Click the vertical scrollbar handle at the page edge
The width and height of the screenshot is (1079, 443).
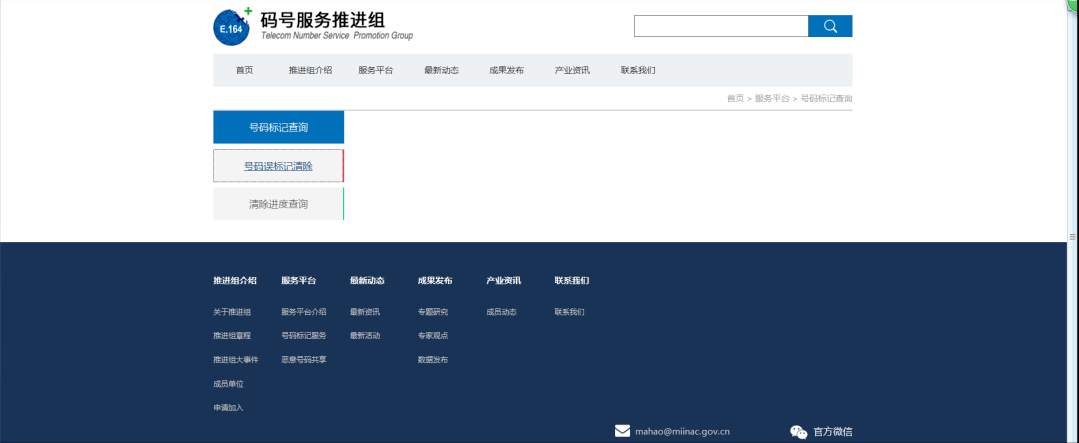click(1073, 236)
